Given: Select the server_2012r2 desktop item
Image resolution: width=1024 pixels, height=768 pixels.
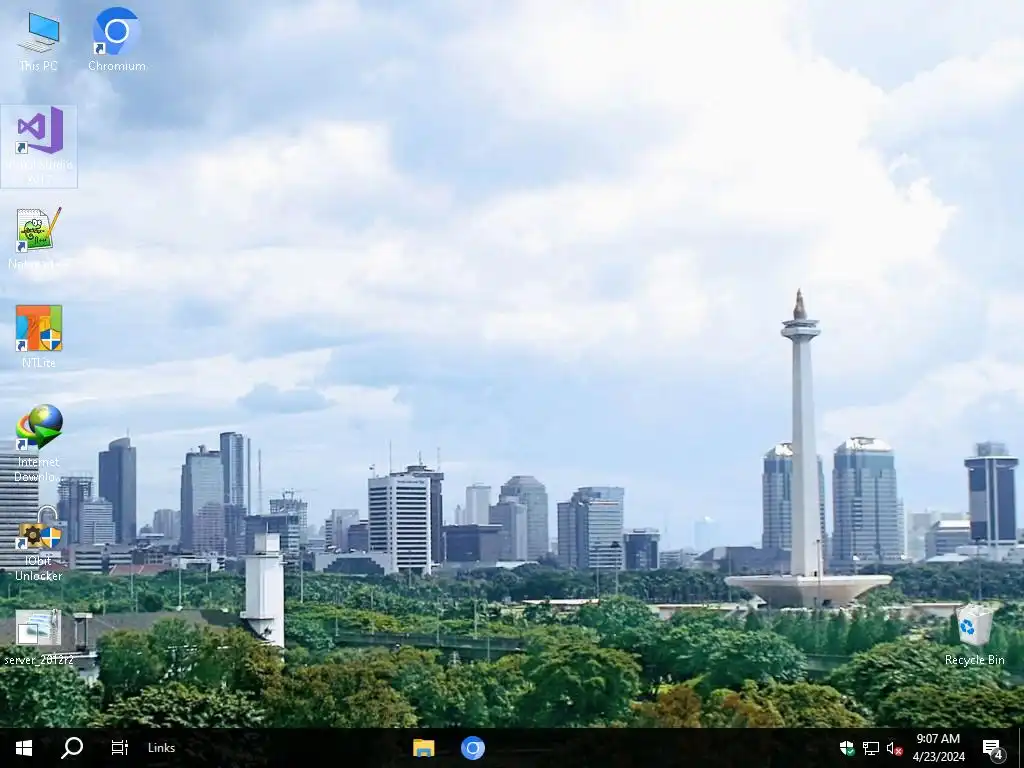Looking at the screenshot, I should coord(39,637).
